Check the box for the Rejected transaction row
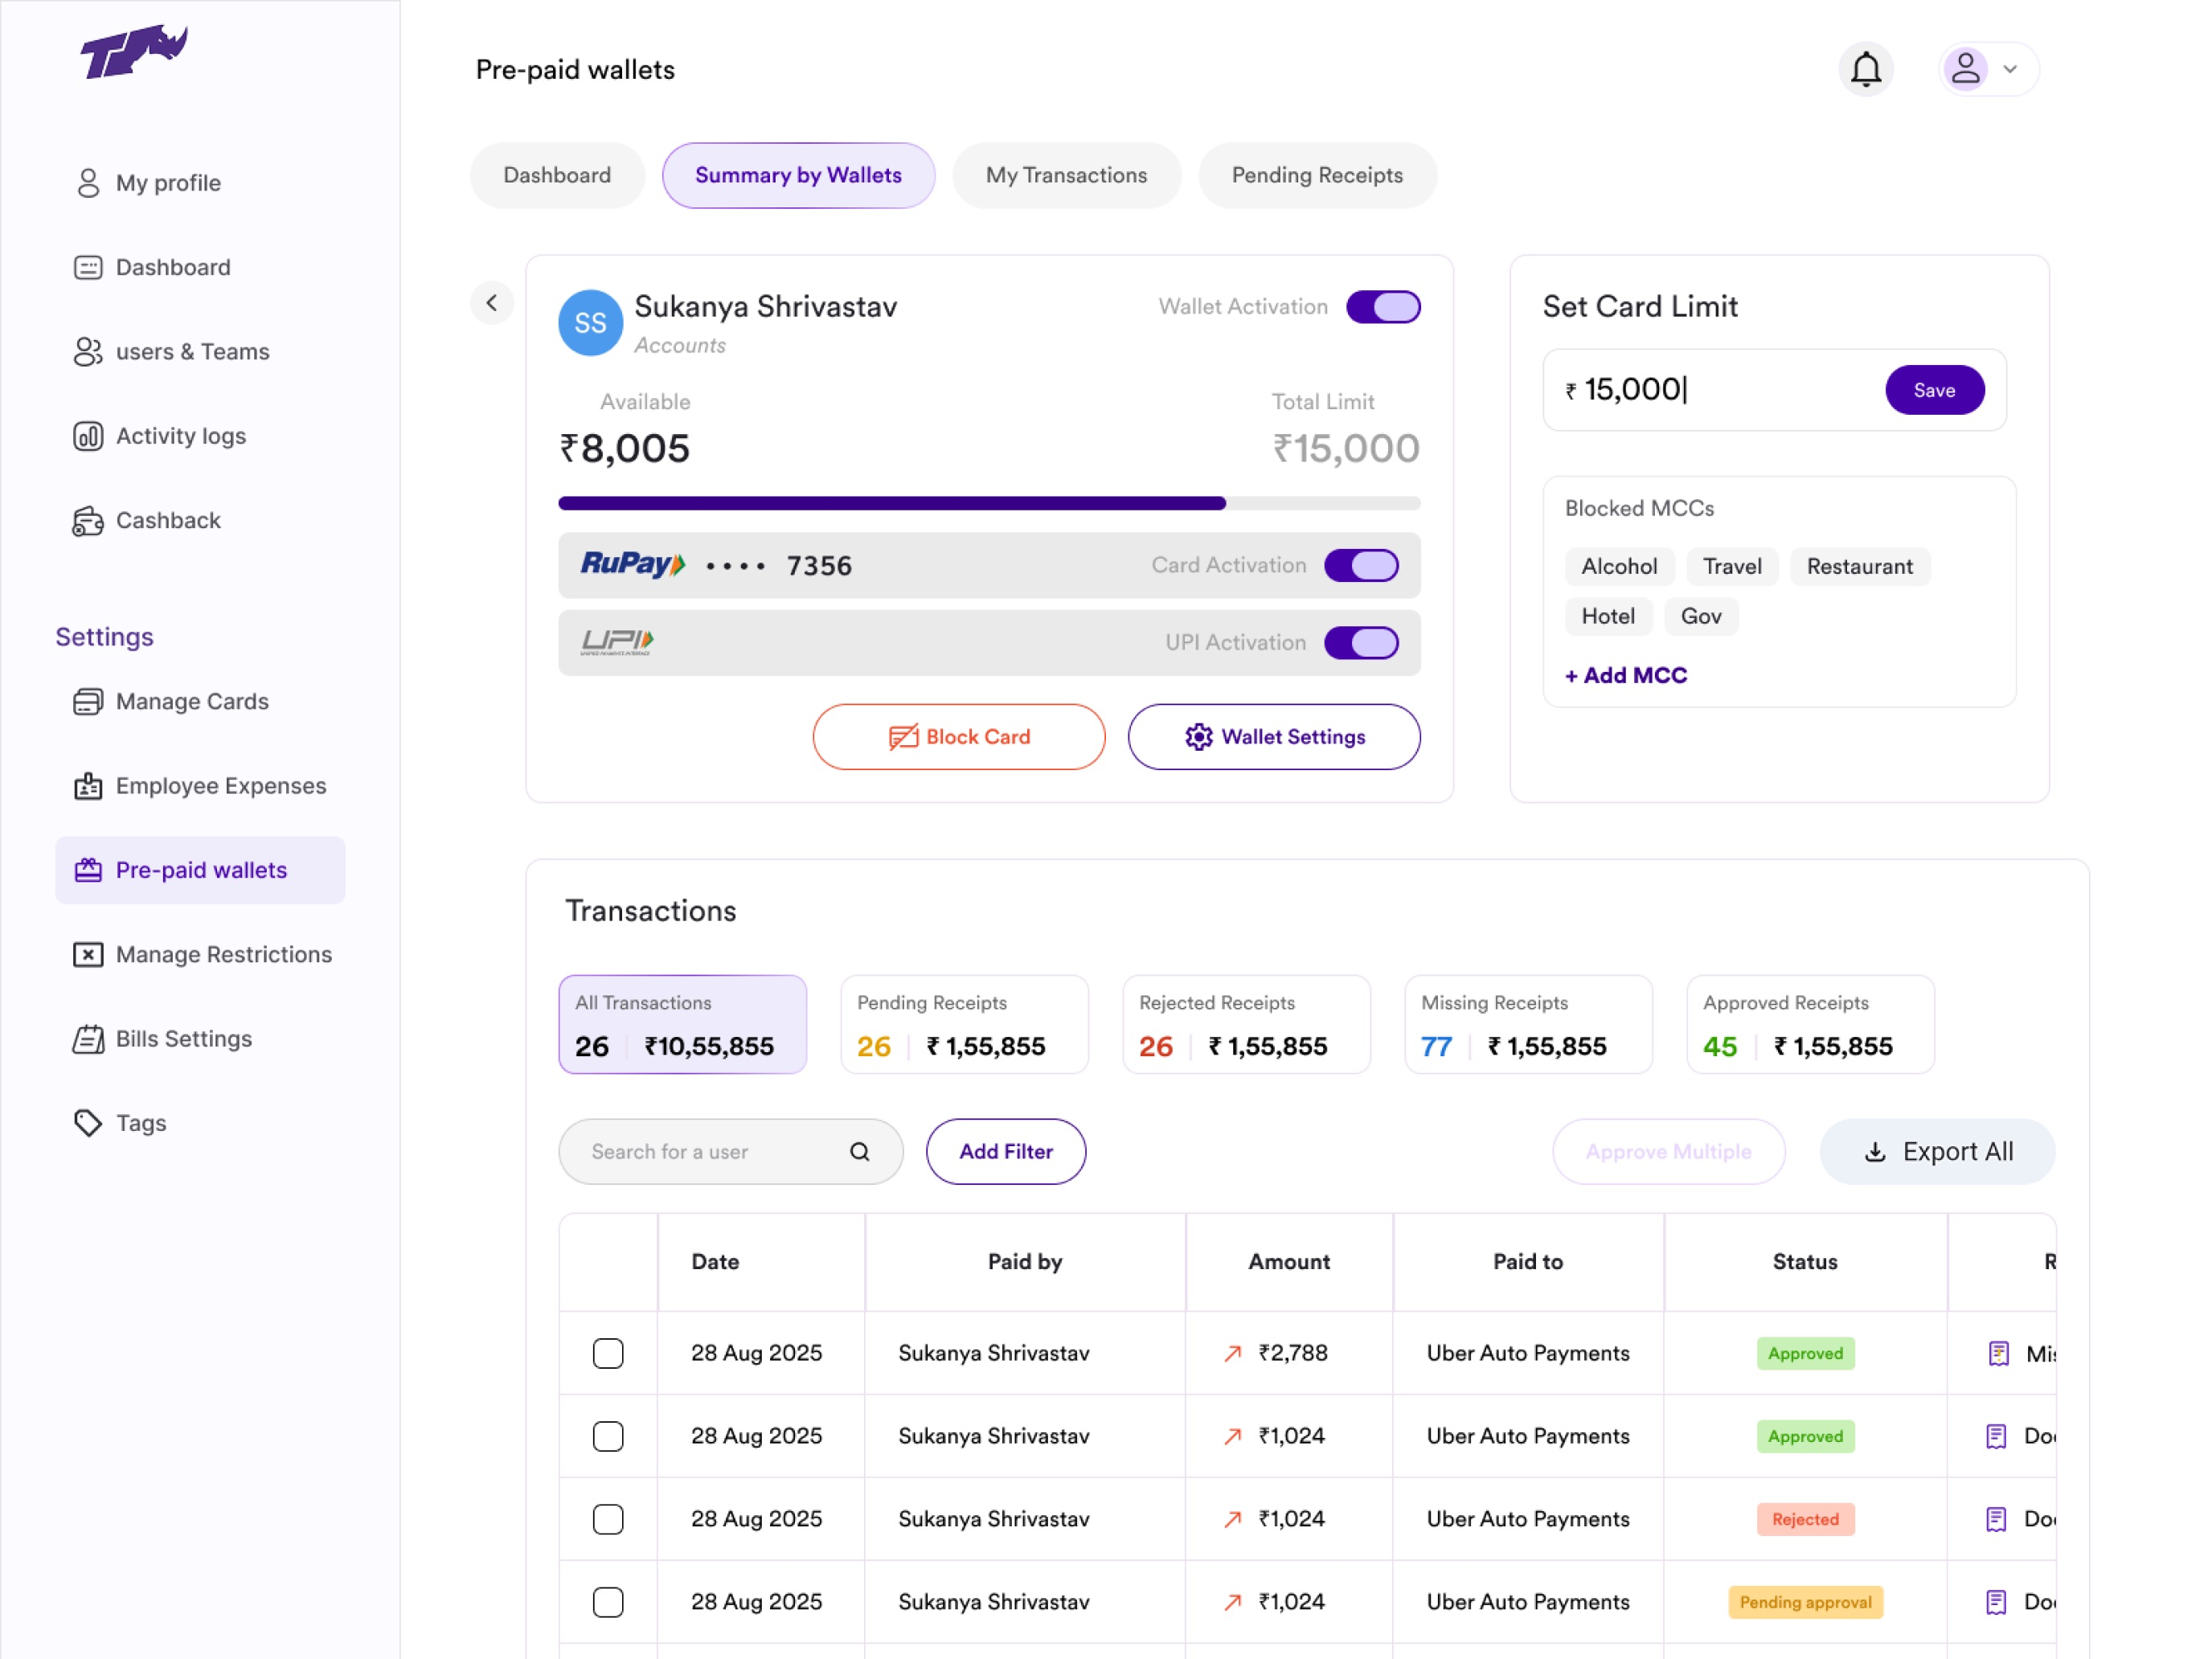Screen dimensions: 2212x1659 [608, 1520]
